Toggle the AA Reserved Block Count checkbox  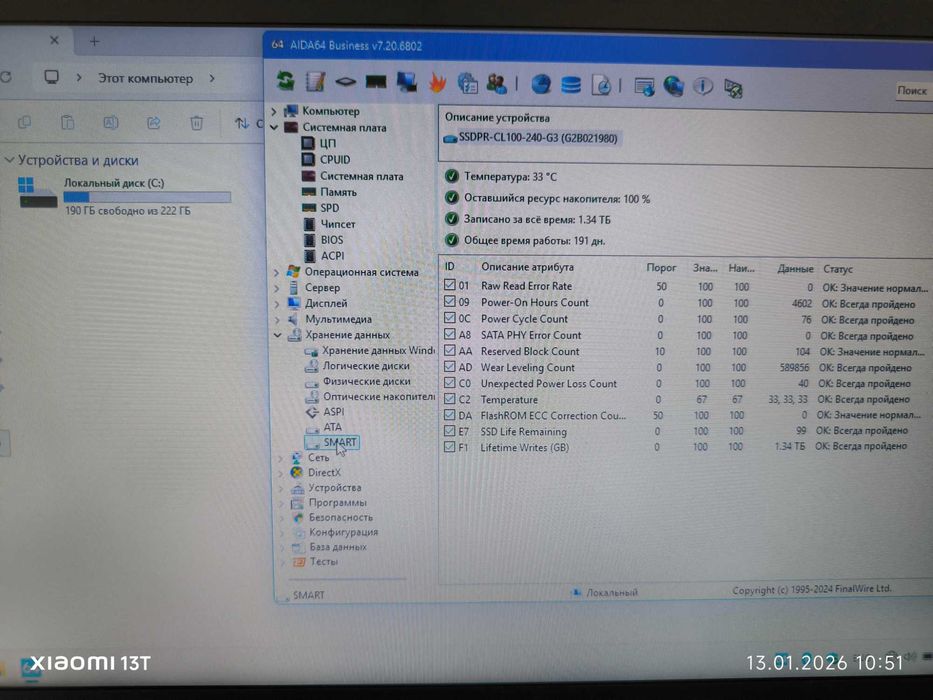pos(450,350)
